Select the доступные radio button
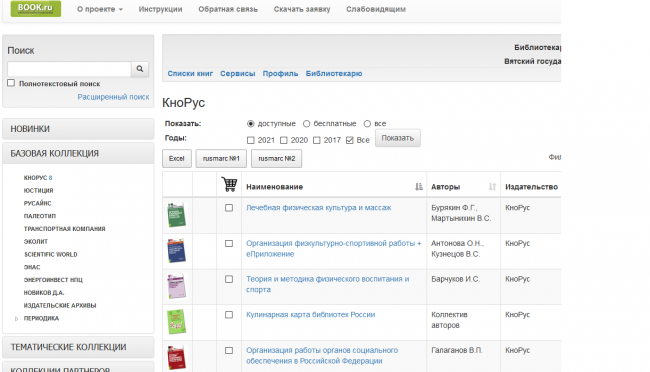This screenshot has width=650, height=372. point(250,124)
